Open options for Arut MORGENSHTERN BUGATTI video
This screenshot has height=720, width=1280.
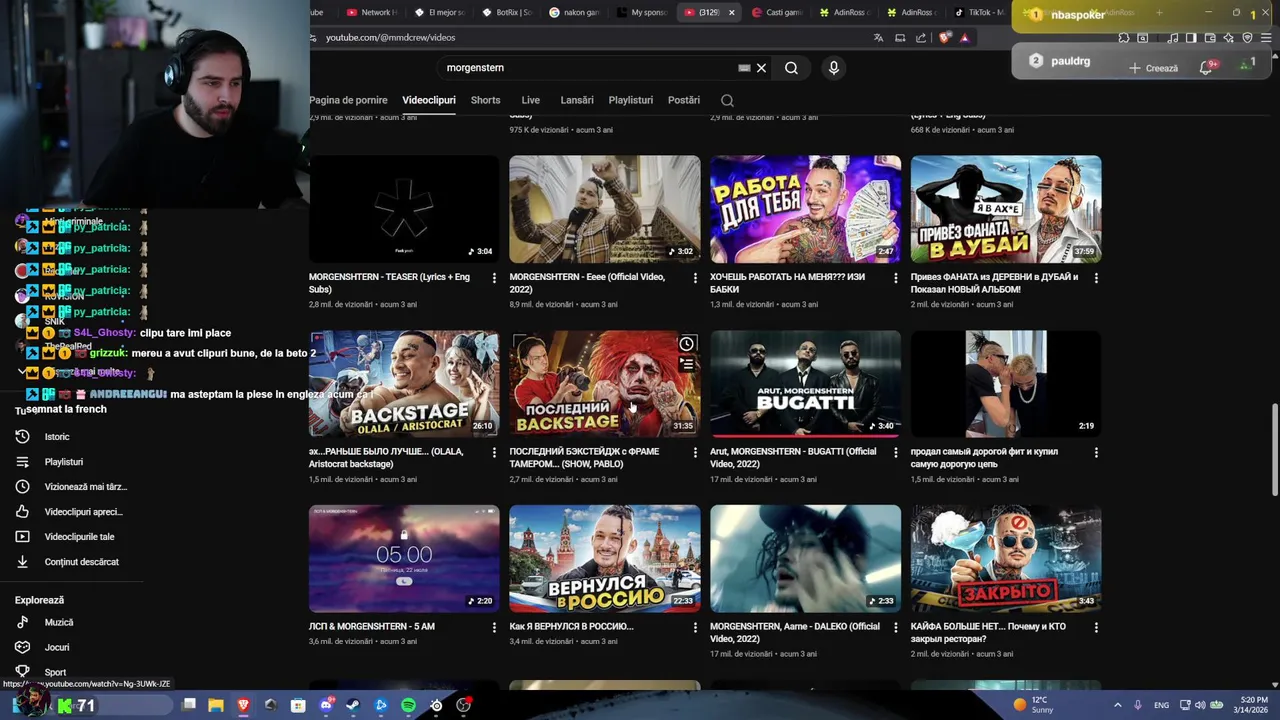(895, 453)
